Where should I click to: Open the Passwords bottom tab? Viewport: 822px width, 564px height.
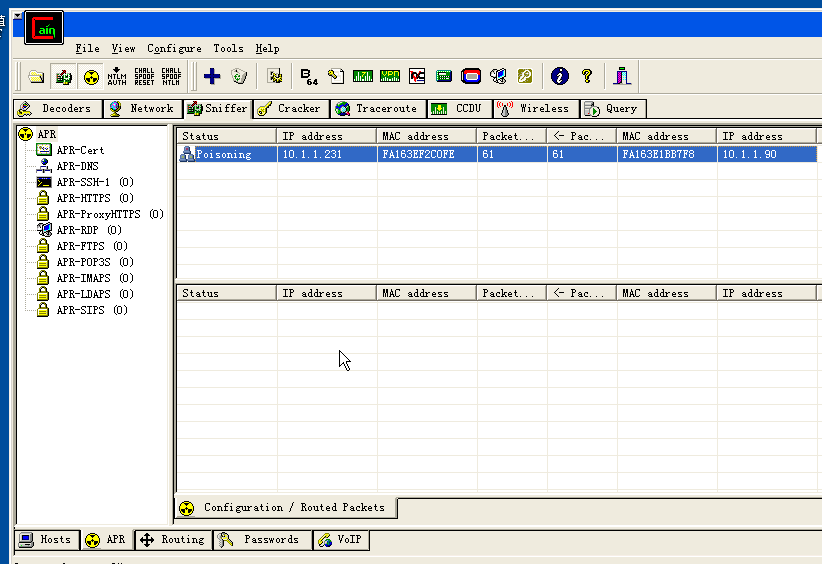(x=262, y=539)
